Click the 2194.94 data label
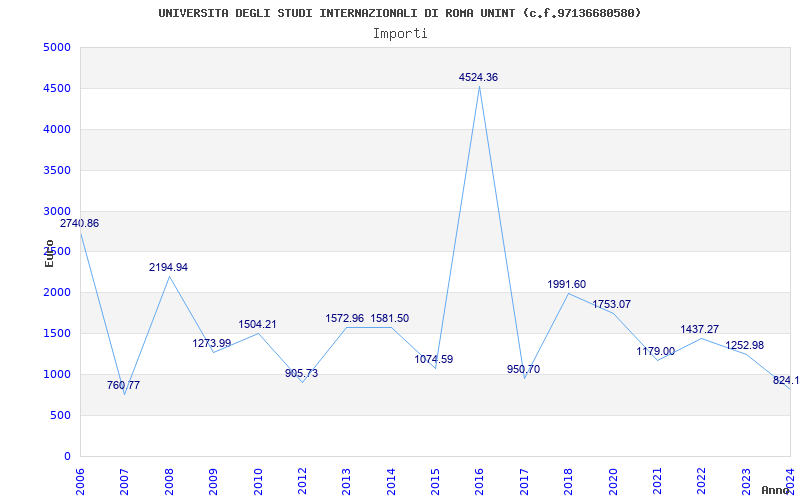 [168, 267]
